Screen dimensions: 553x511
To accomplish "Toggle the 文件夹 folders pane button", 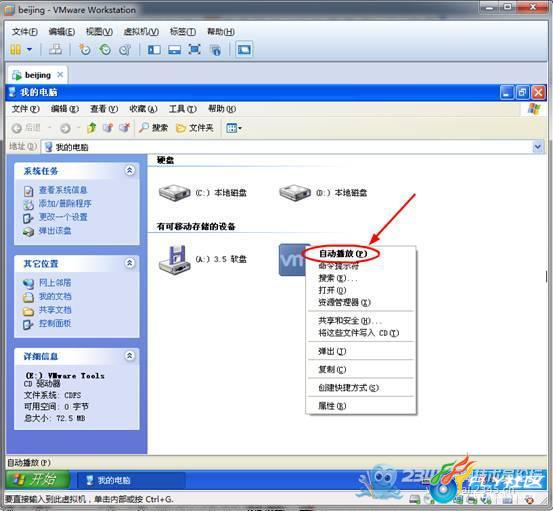I will [195, 128].
